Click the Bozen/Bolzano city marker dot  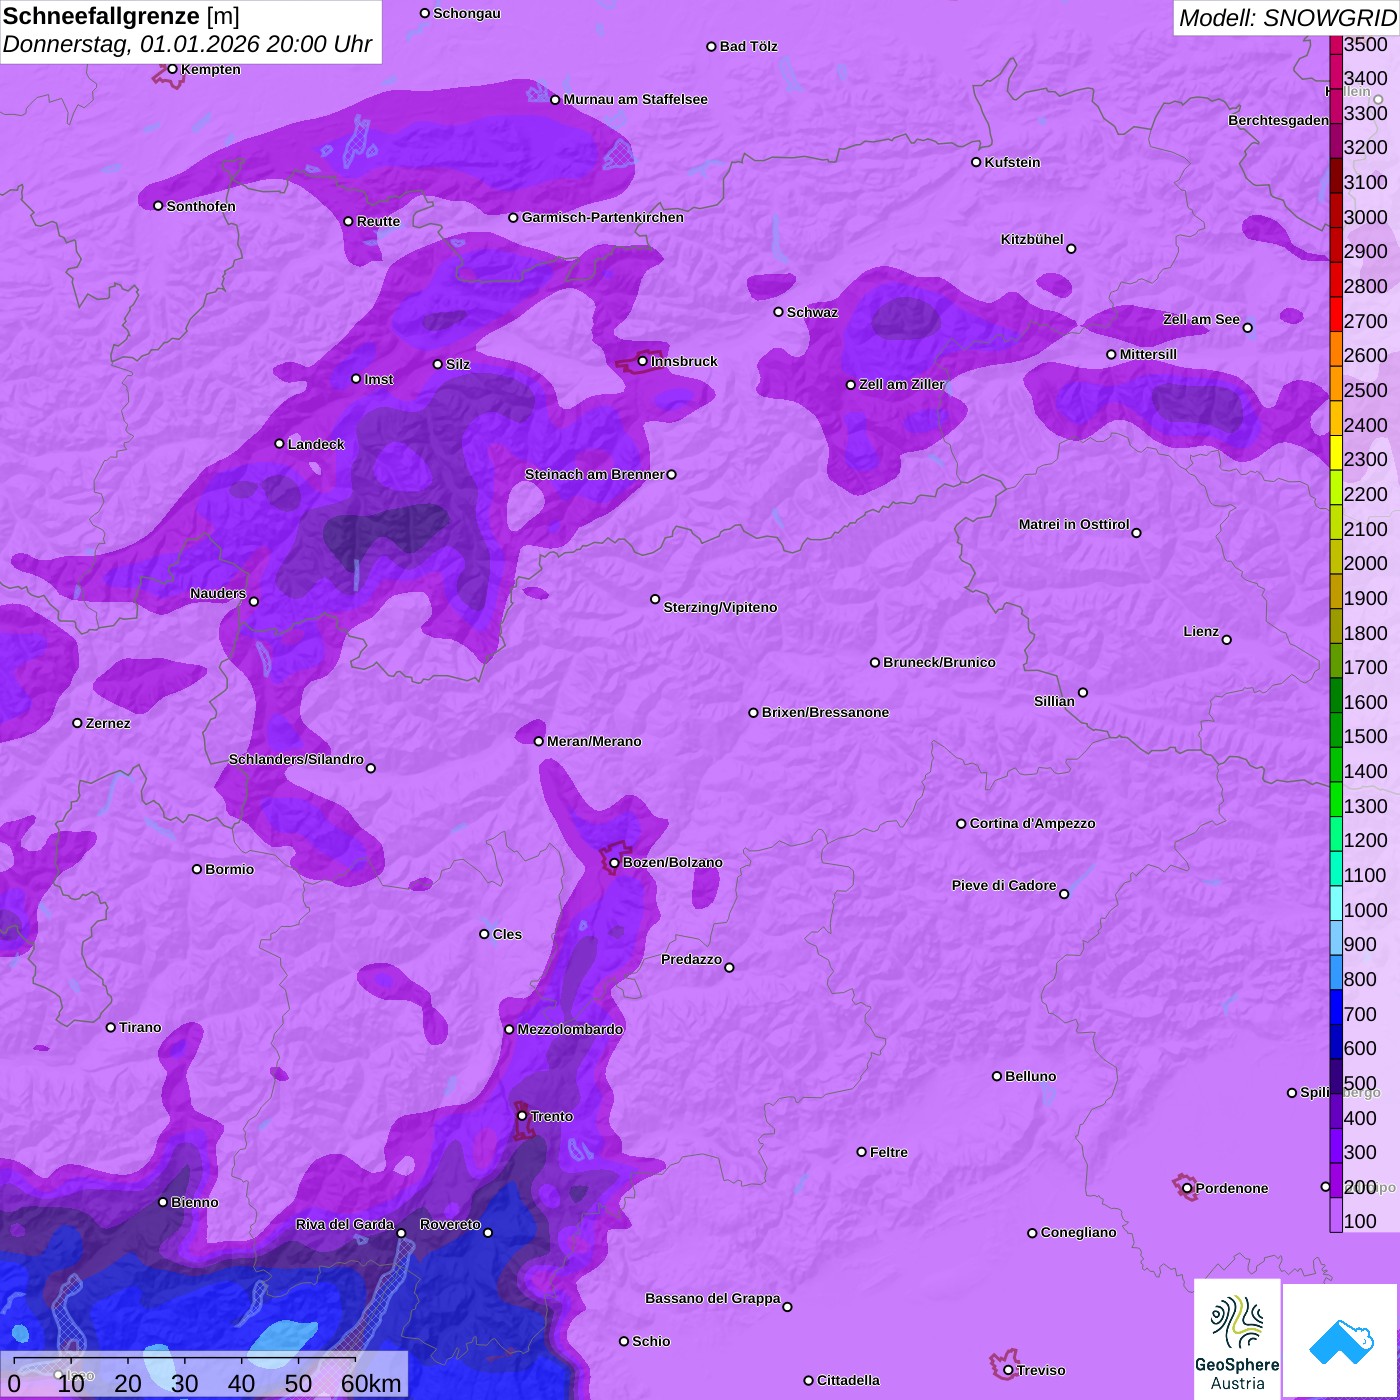tap(614, 862)
